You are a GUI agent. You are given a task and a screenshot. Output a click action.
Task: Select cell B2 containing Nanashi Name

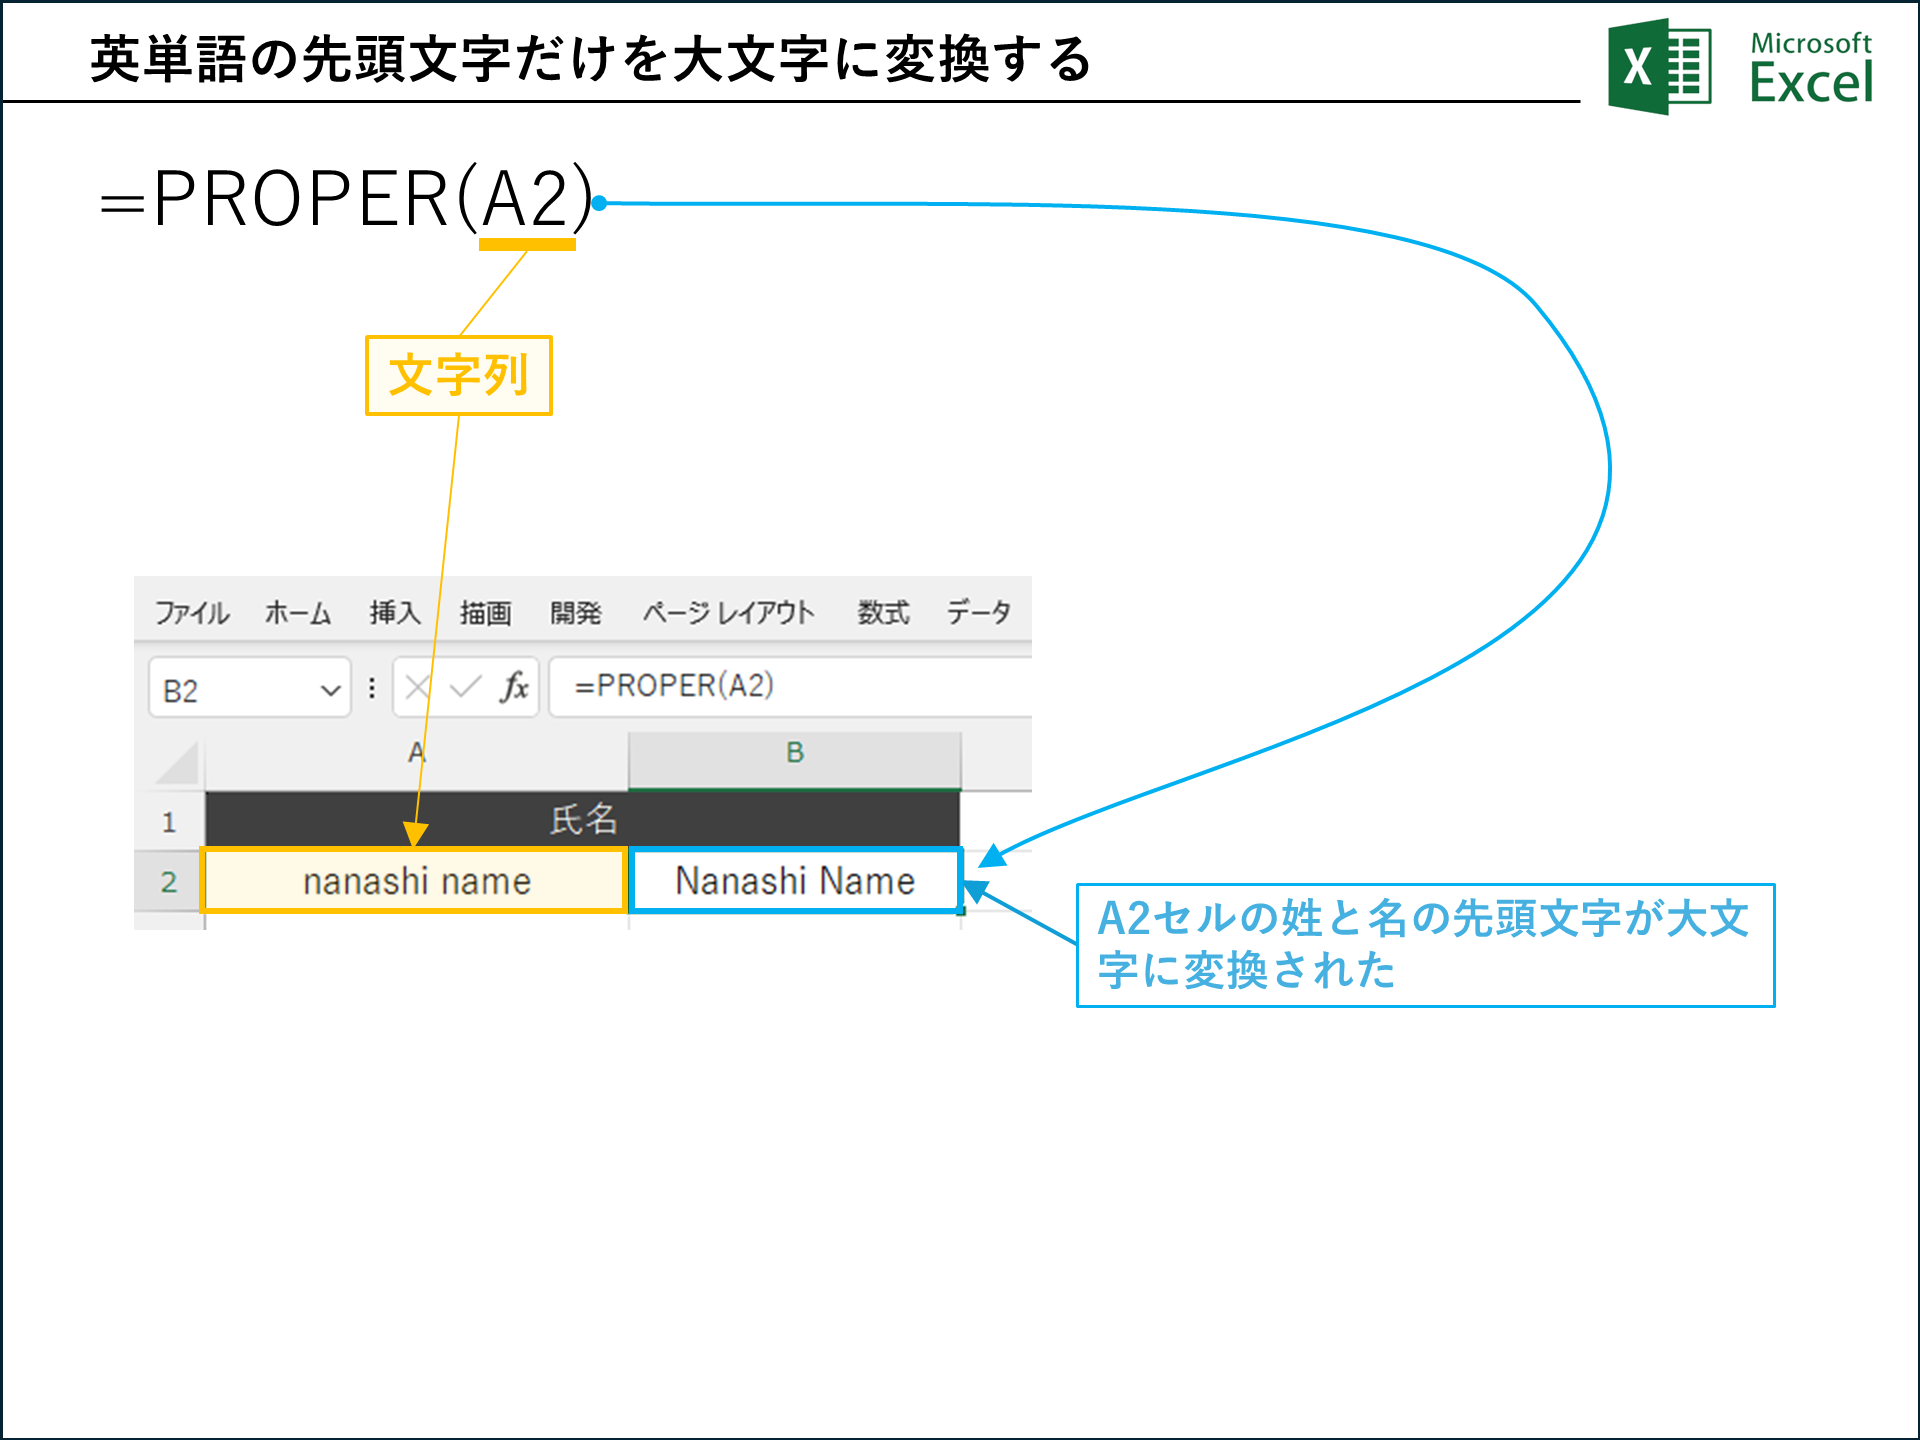point(795,881)
